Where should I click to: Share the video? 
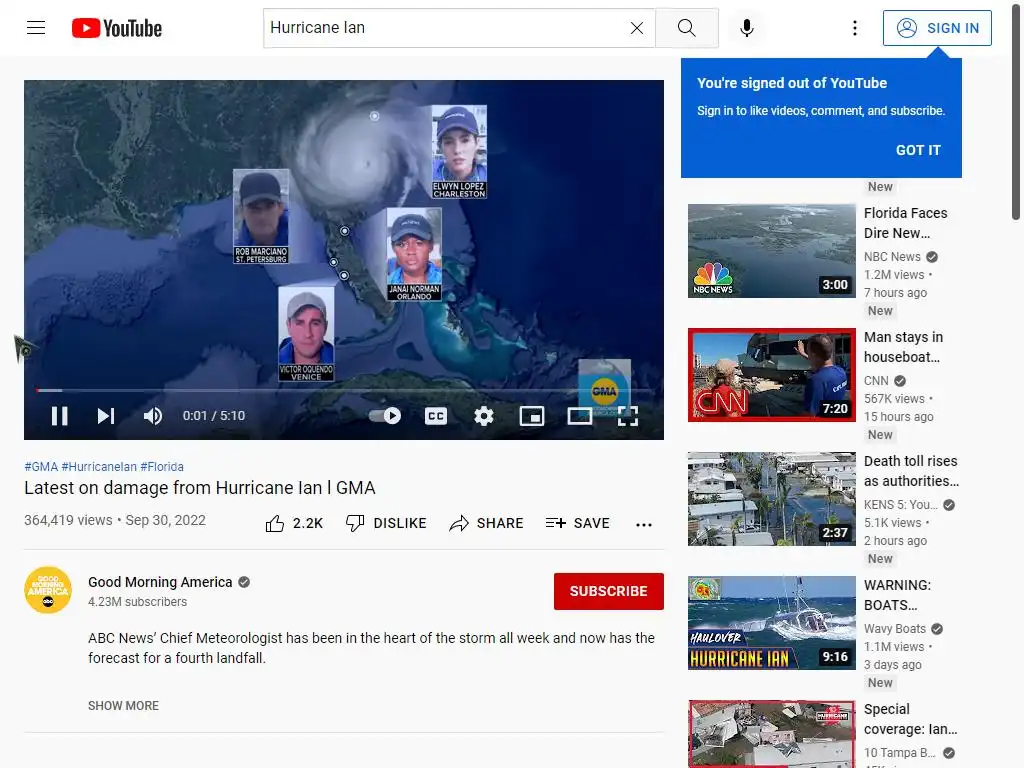pos(487,523)
